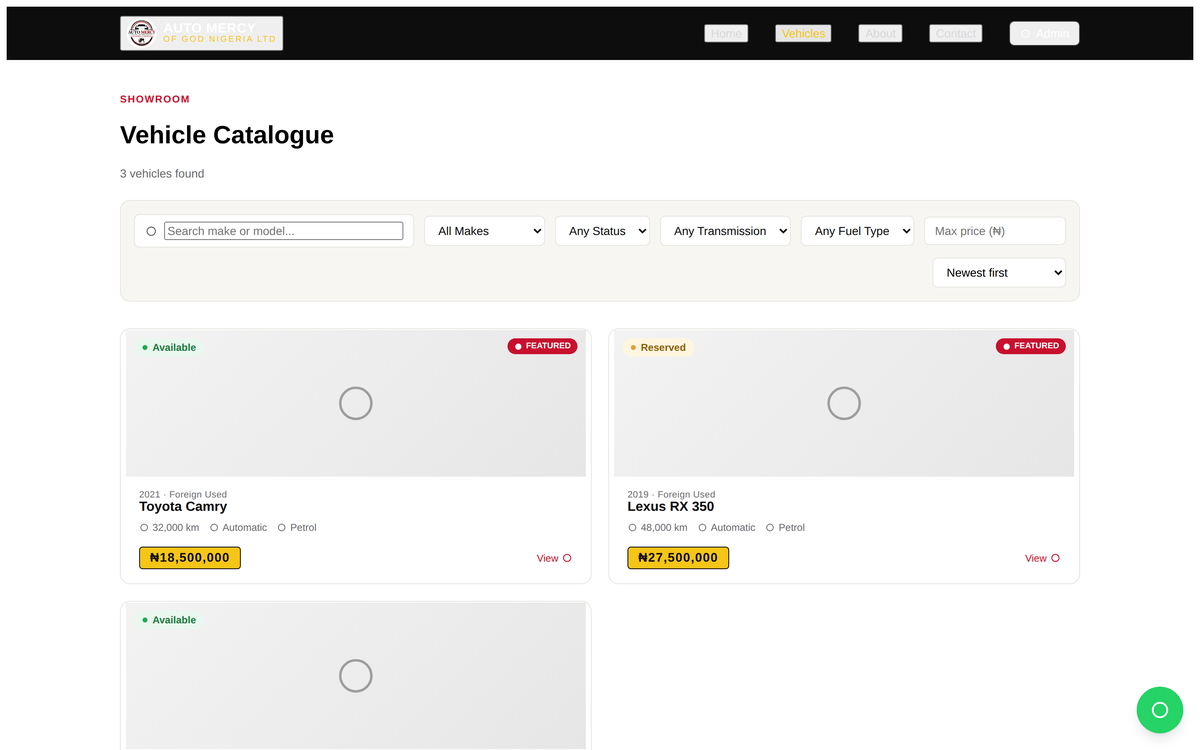The height and width of the screenshot is (750, 1200).
Task: Click the 32,000 km mileage icon
Action: coord(144,527)
